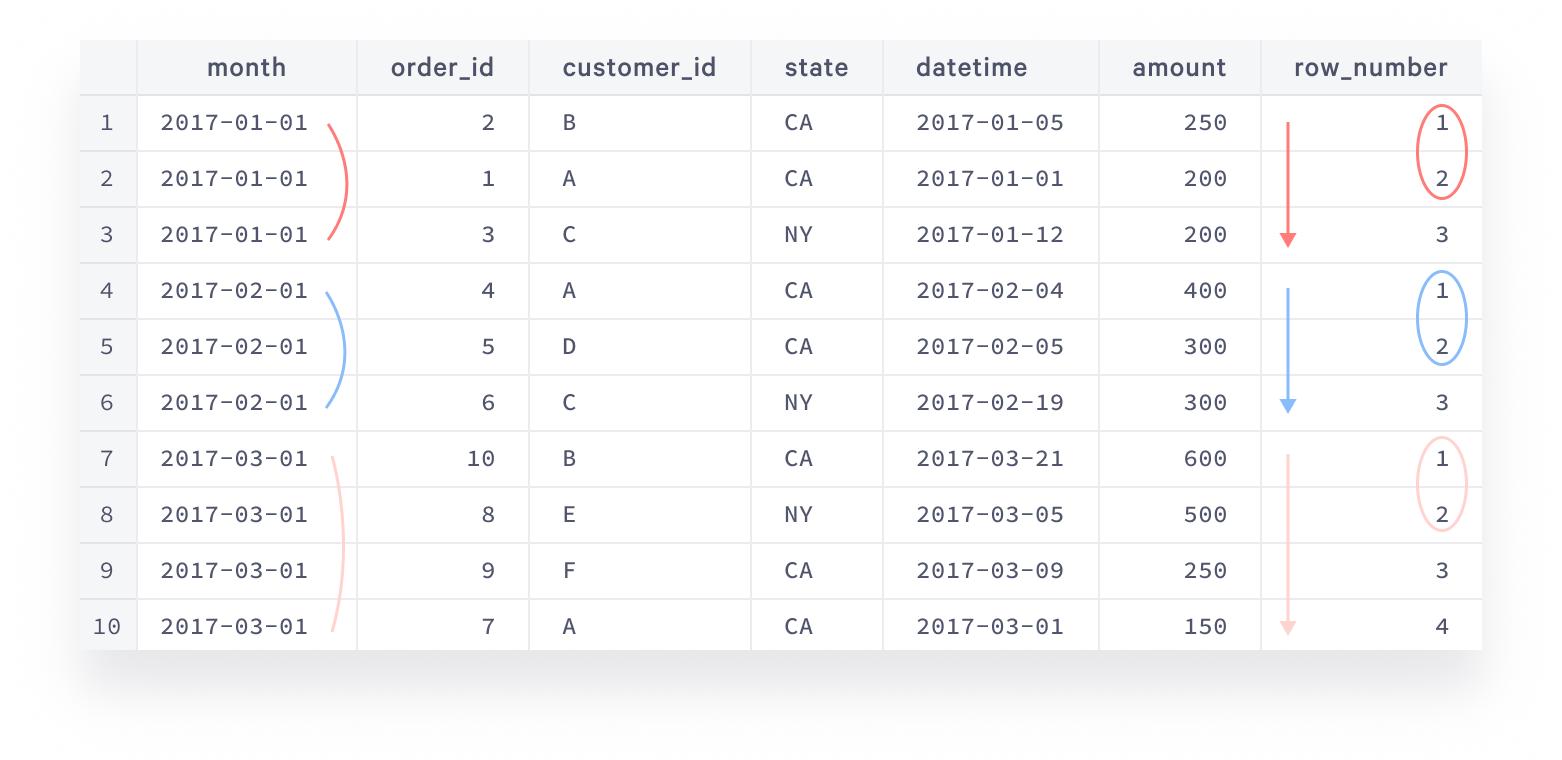This screenshot has height=760, width=1562.
Task: Click the order_id column header
Action: (x=442, y=68)
